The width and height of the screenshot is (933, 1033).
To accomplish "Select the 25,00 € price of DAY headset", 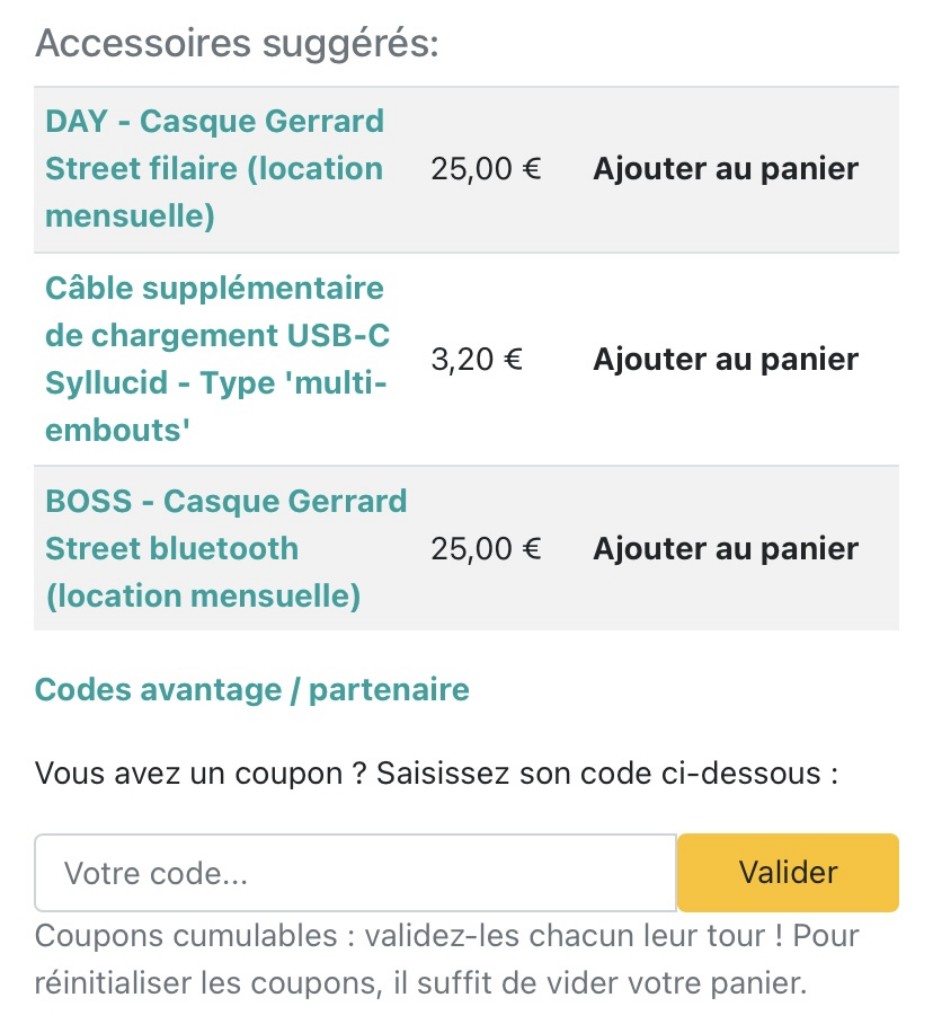I will (486, 169).
